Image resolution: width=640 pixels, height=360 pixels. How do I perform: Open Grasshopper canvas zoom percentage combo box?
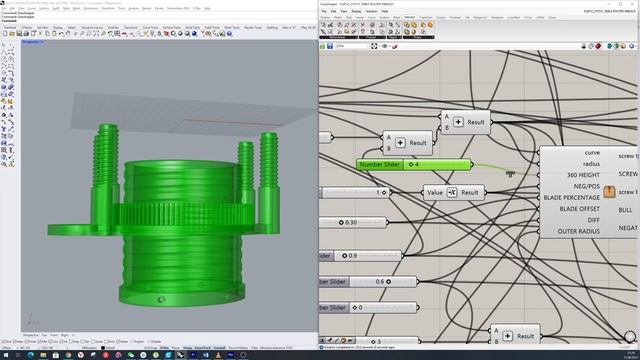coord(352,46)
